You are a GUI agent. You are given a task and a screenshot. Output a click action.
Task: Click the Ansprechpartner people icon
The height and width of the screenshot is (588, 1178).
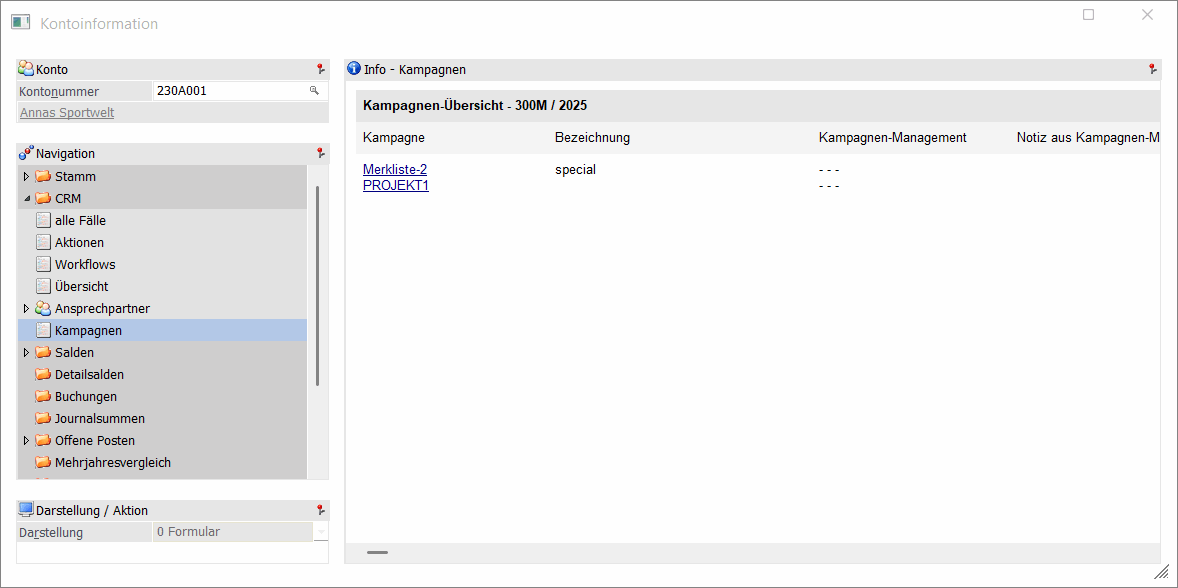(x=43, y=308)
